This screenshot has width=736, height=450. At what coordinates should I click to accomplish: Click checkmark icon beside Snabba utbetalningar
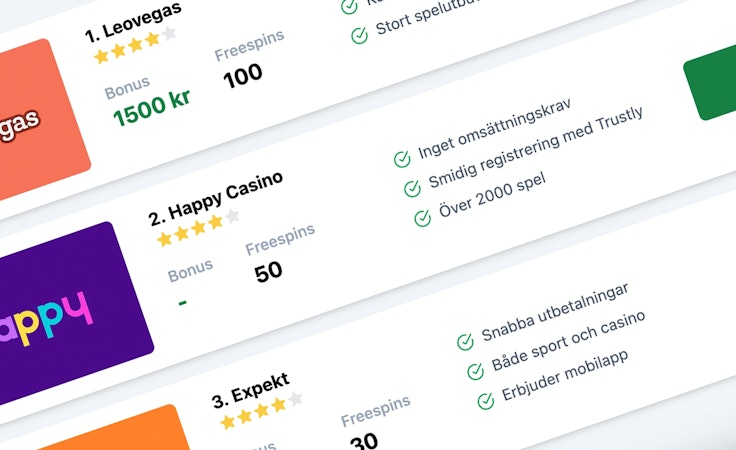pyautogui.click(x=465, y=342)
